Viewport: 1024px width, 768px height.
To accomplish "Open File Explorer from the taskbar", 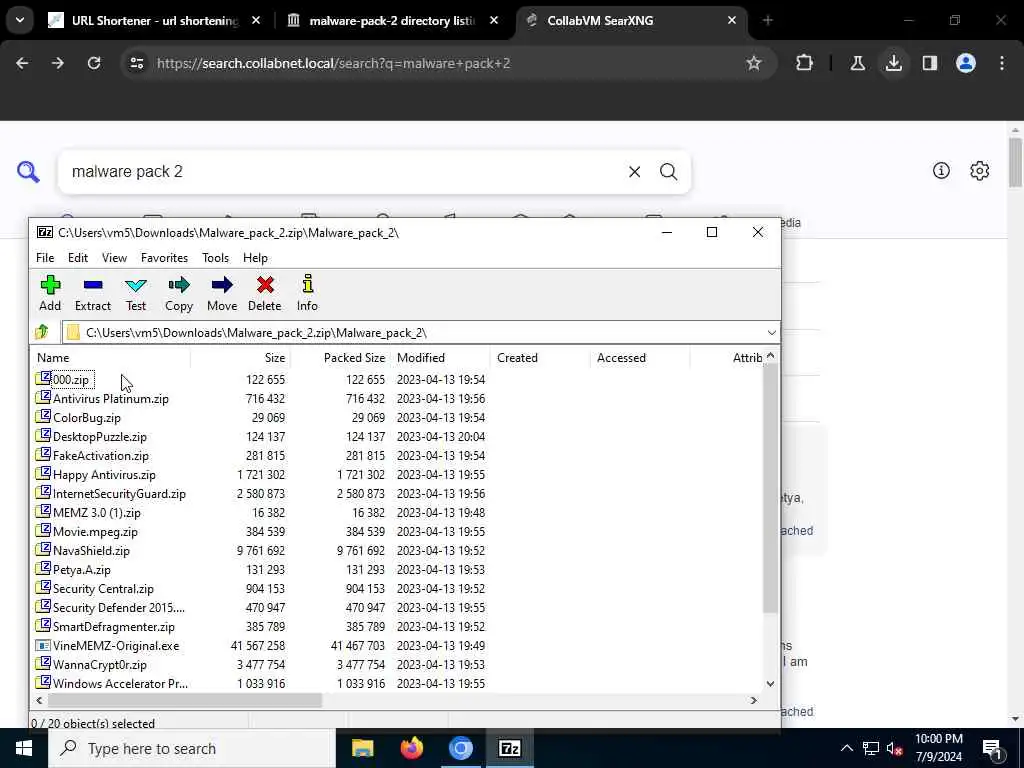I will pyautogui.click(x=362, y=748).
